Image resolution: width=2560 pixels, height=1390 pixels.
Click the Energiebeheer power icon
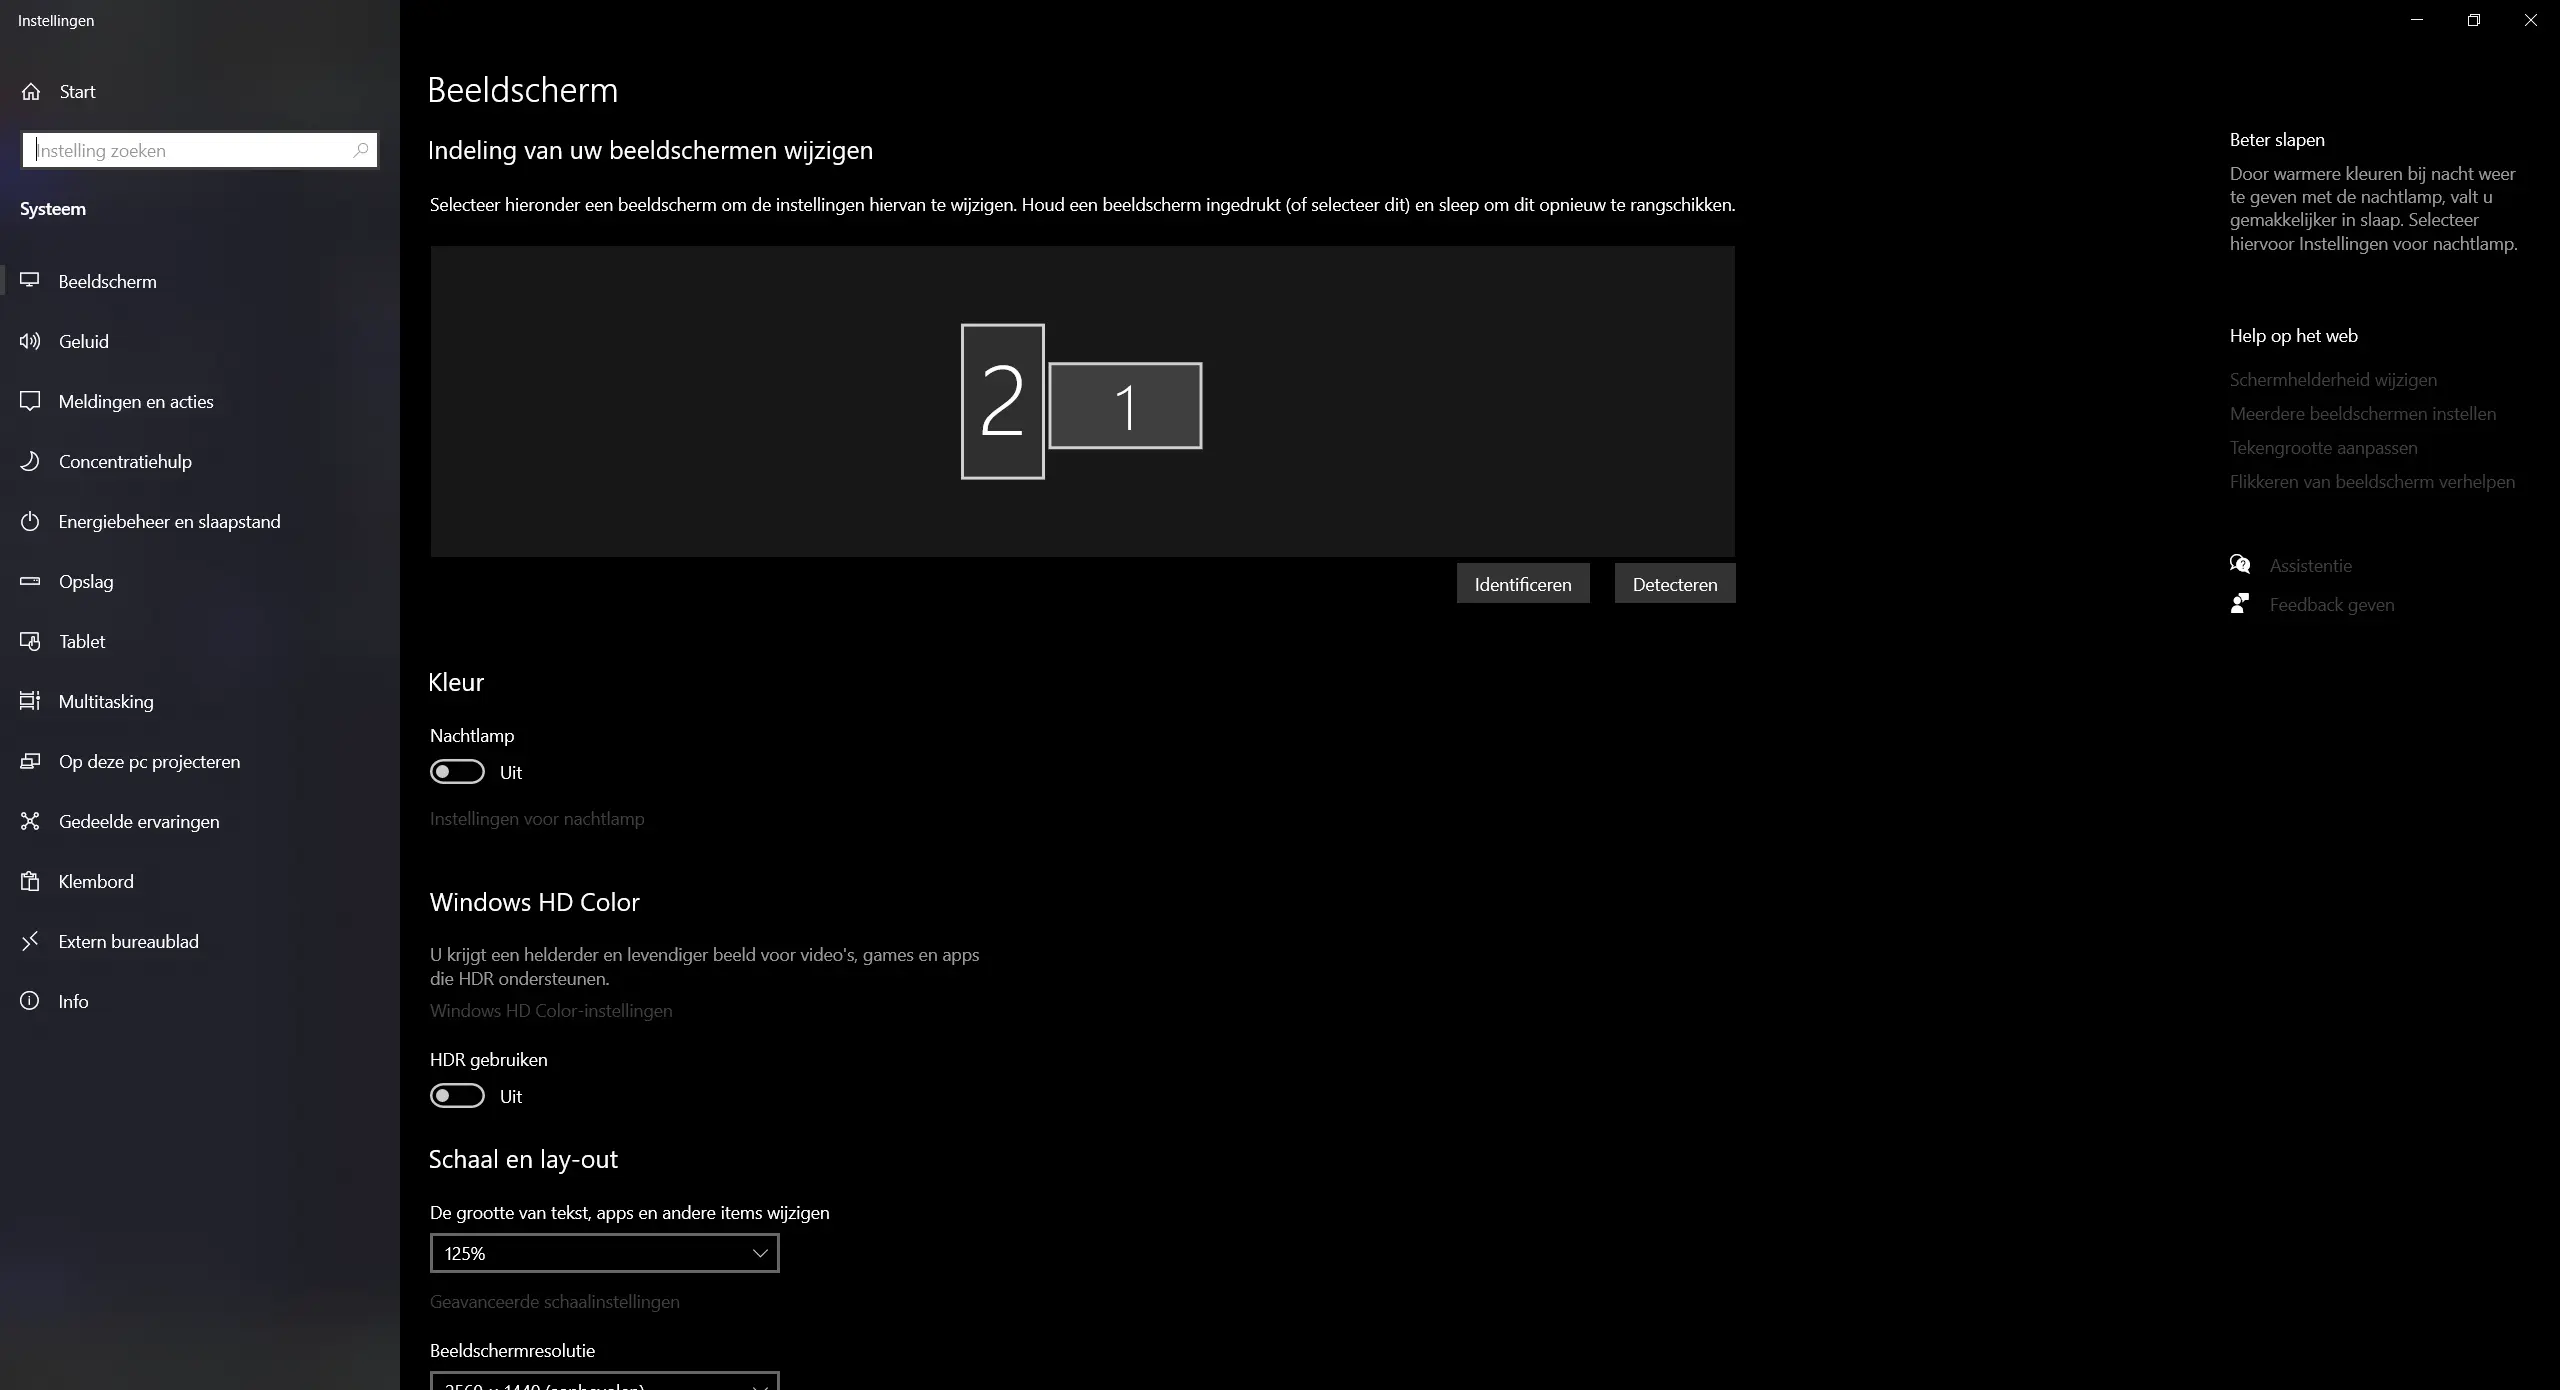tap(30, 521)
